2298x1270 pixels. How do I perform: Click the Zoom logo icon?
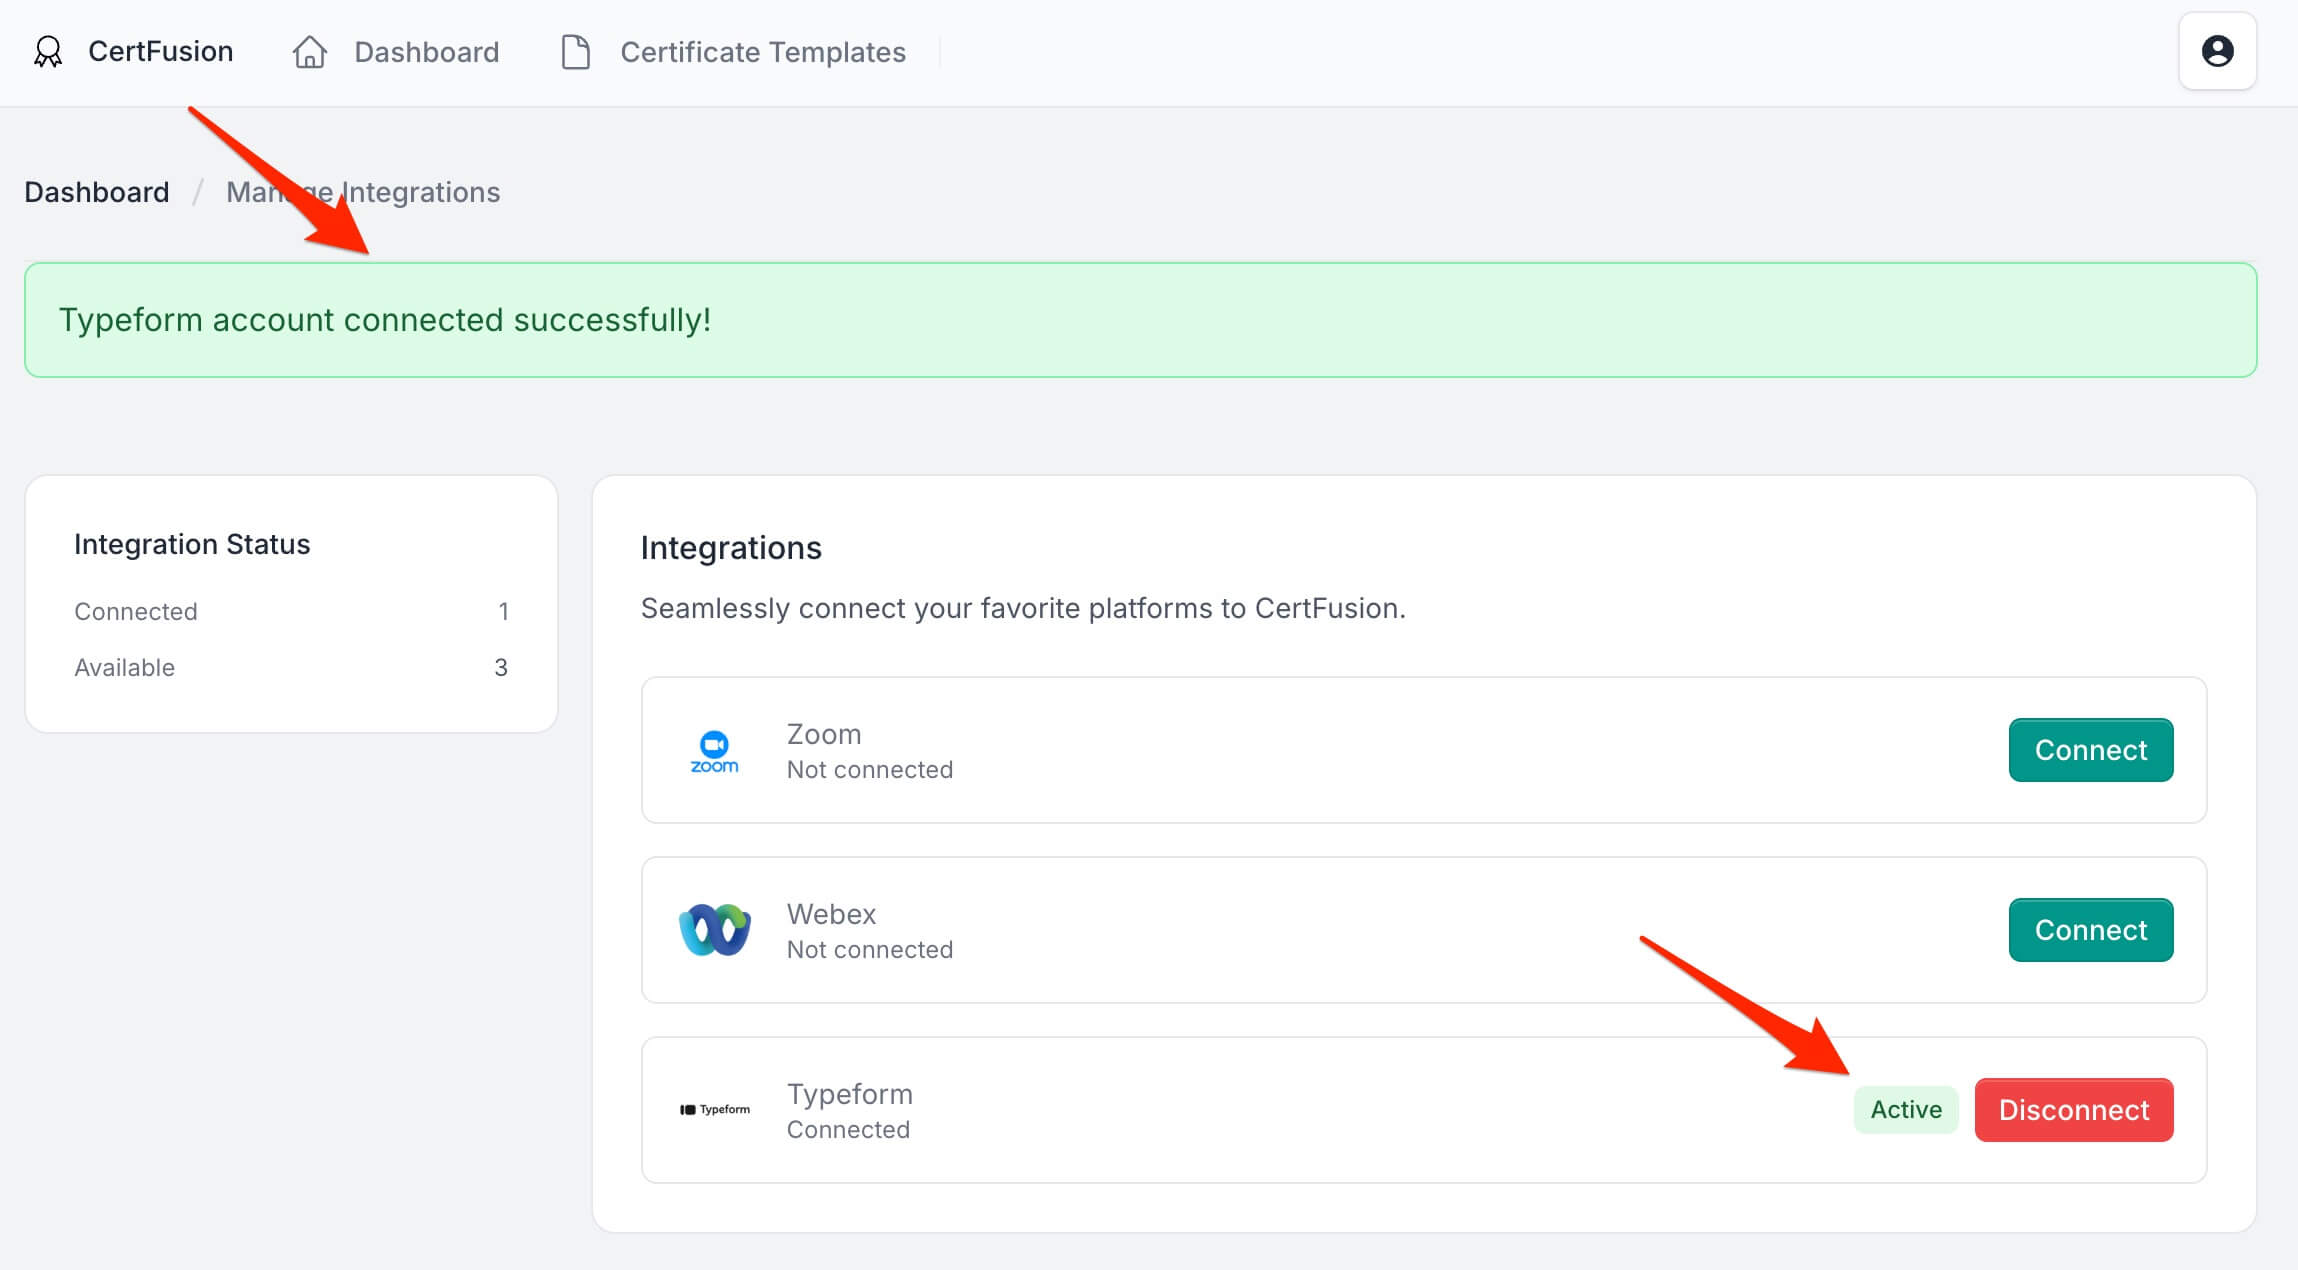pyautogui.click(x=714, y=751)
